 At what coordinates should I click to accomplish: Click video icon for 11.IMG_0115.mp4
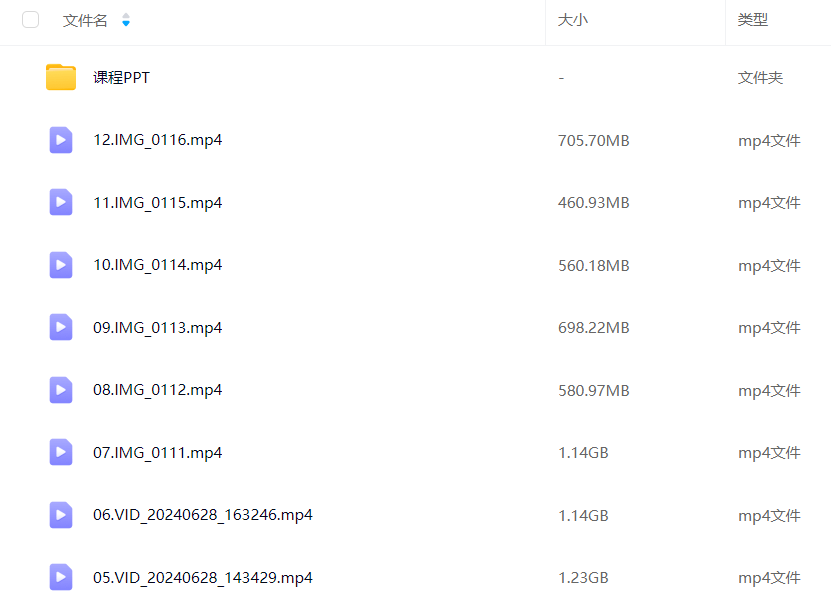[x=61, y=202]
